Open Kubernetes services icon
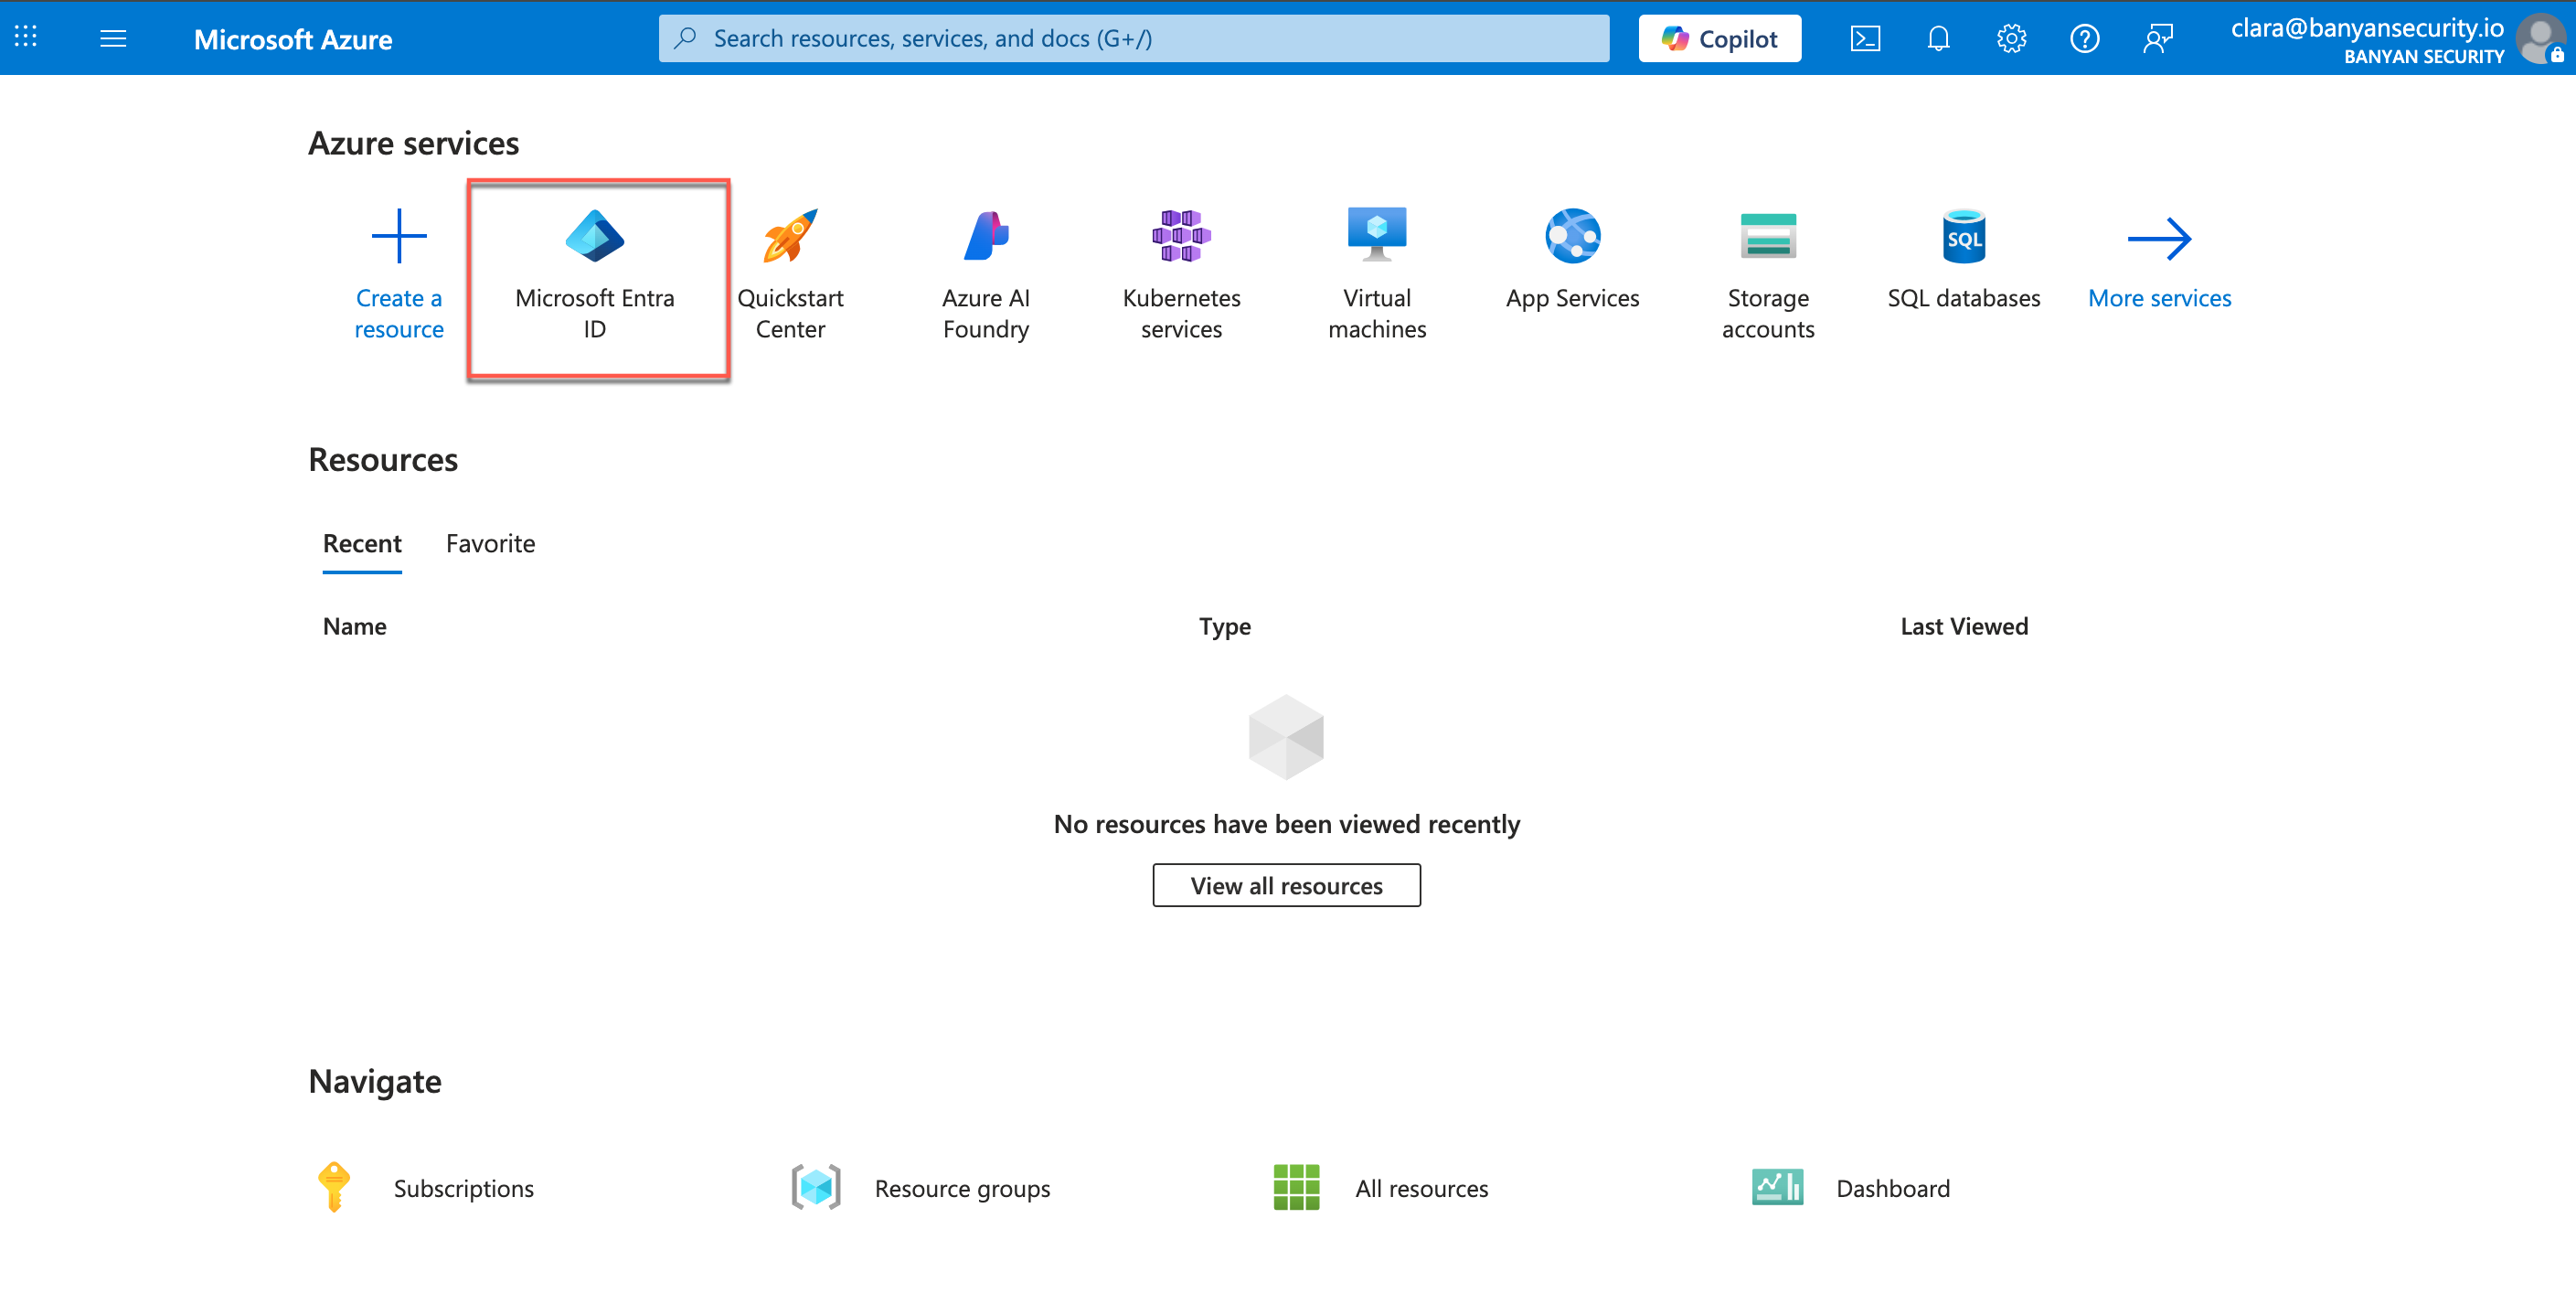2576x1304 pixels. coord(1180,236)
